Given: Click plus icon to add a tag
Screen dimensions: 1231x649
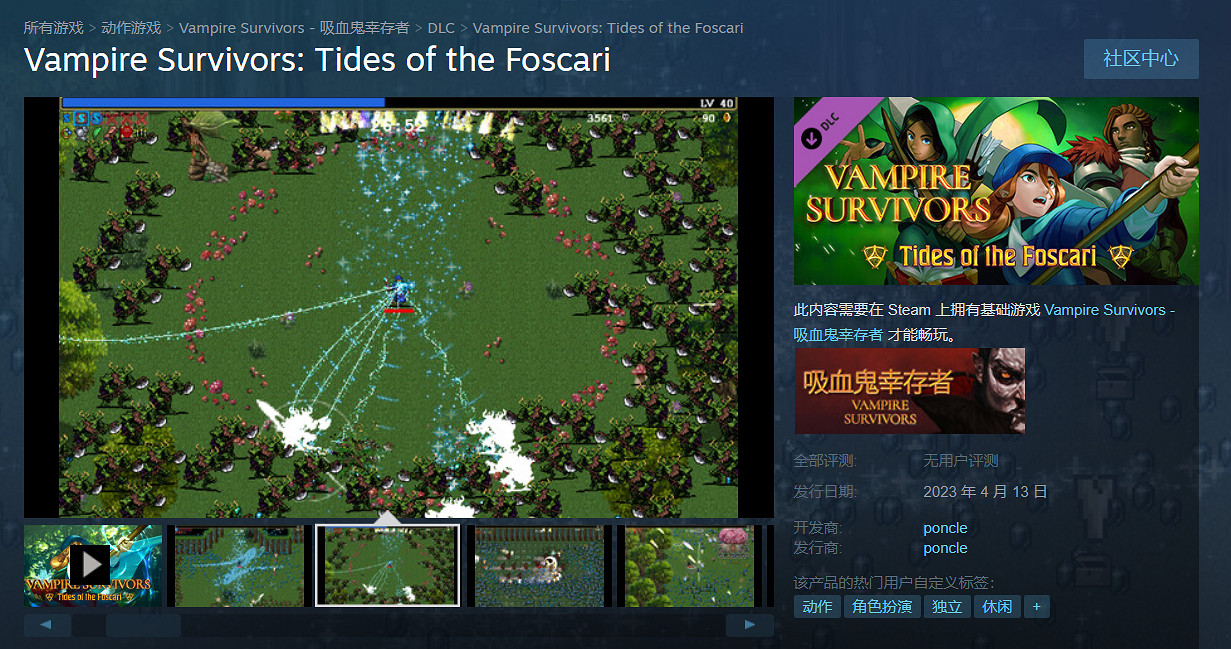Looking at the screenshot, I should pyautogui.click(x=1037, y=607).
